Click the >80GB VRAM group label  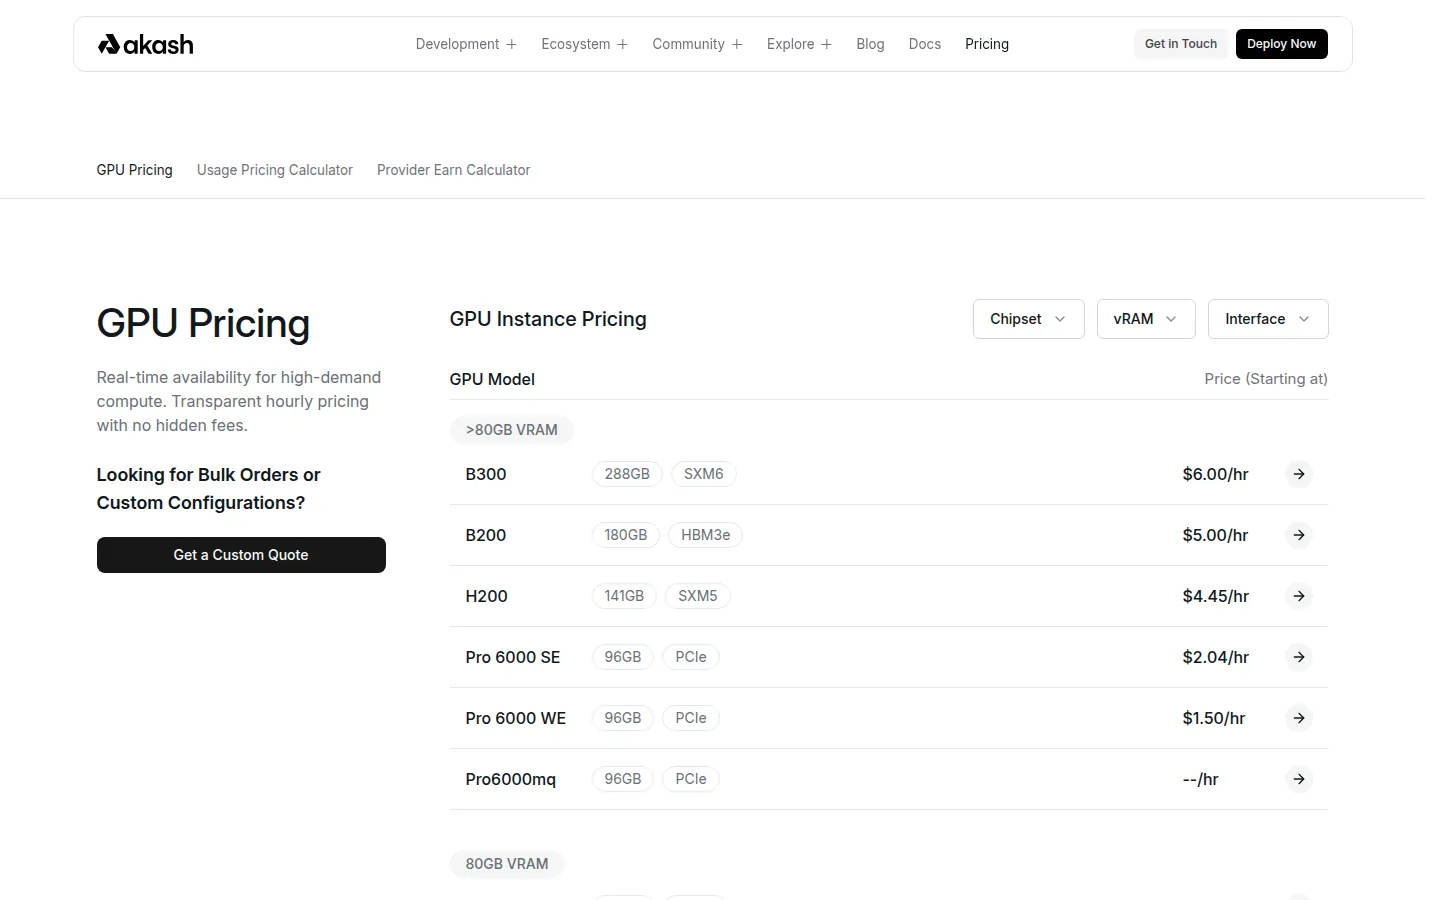pos(511,430)
